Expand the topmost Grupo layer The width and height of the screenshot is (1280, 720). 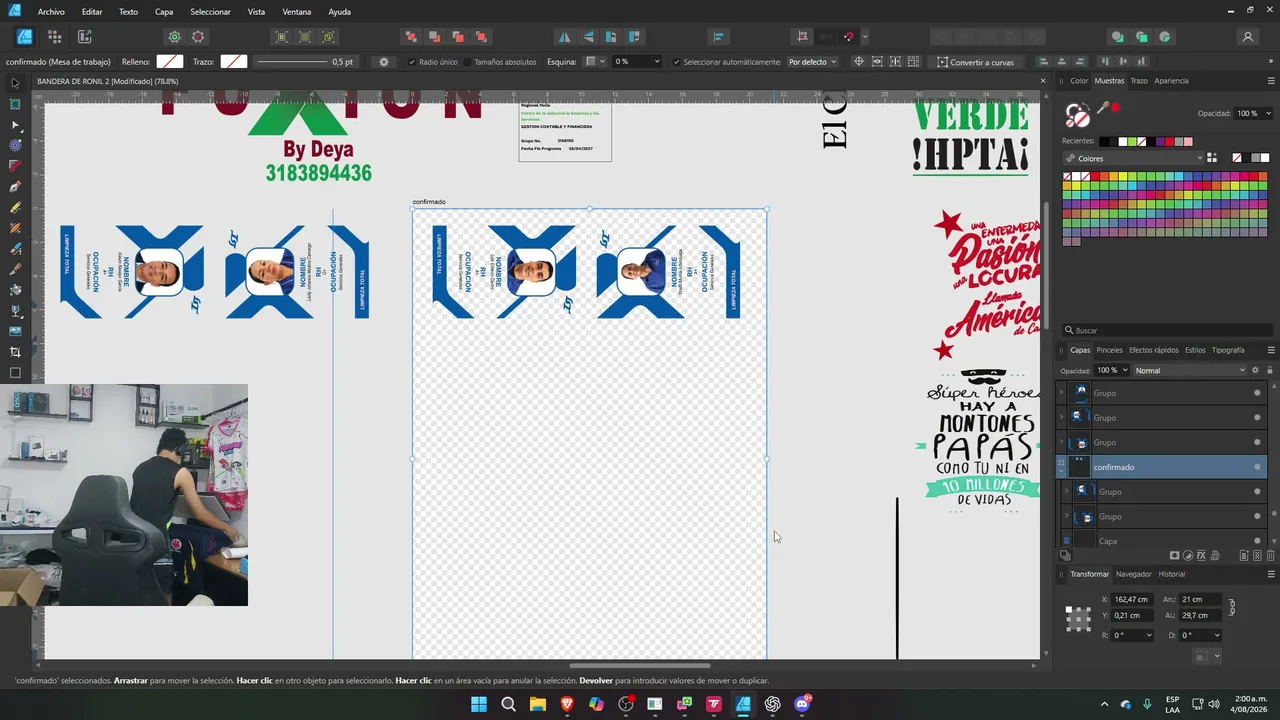click(1061, 393)
